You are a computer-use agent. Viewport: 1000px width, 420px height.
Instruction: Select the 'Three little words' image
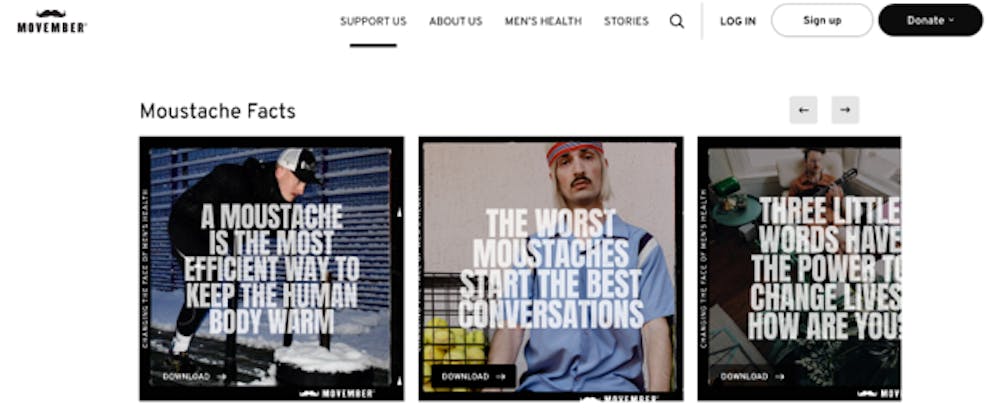tap(799, 268)
